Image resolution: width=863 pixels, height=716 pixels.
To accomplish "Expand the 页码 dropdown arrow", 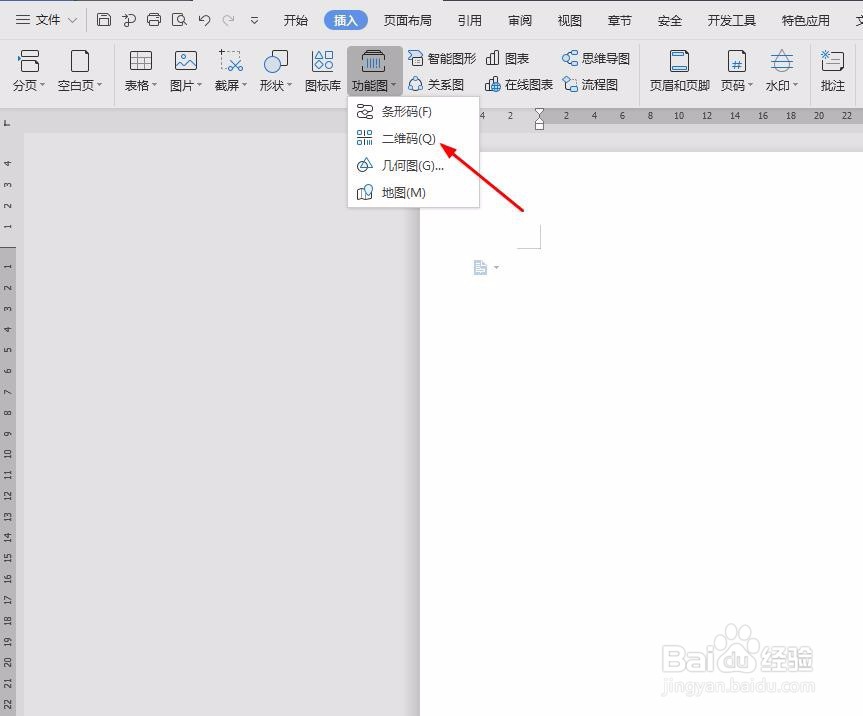I will tap(750, 85).
